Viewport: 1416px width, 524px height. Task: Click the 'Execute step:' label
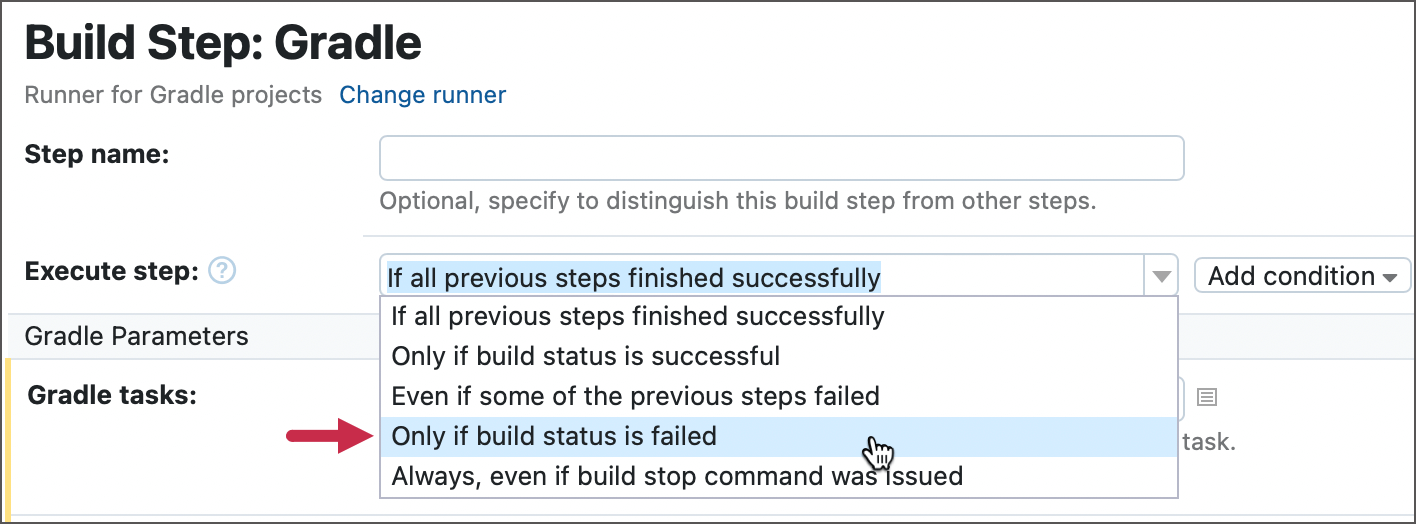tap(113, 271)
